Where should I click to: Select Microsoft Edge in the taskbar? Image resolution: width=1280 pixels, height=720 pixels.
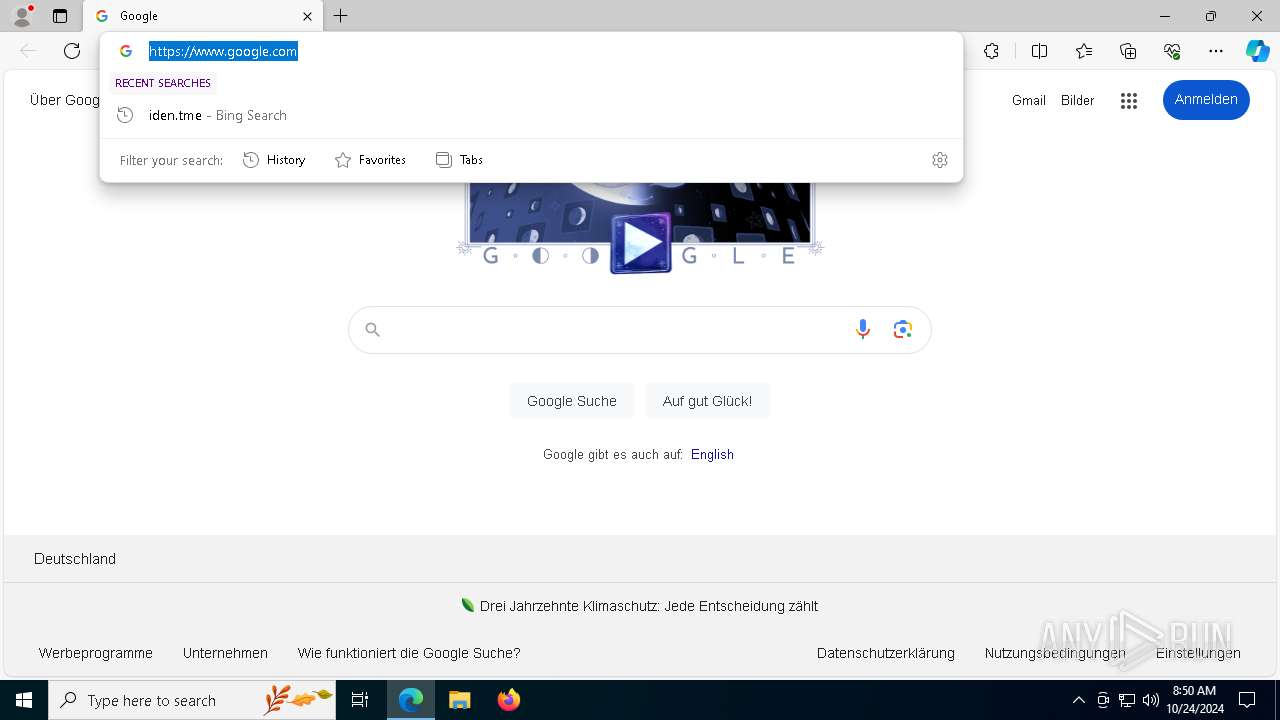pyautogui.click(x=411, y=700)
